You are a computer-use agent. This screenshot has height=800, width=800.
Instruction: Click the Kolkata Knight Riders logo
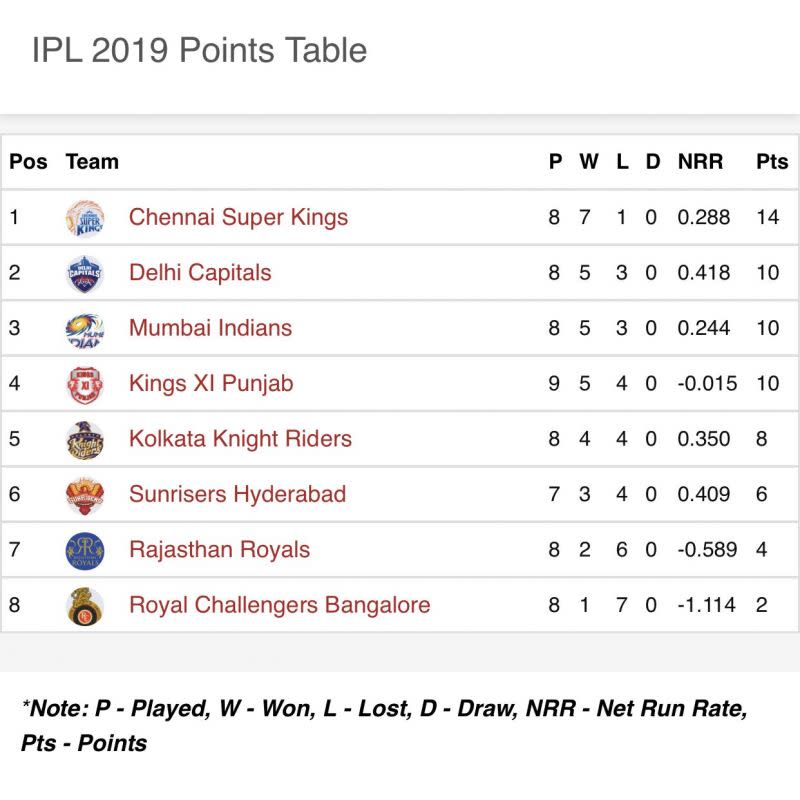(85, 439)
